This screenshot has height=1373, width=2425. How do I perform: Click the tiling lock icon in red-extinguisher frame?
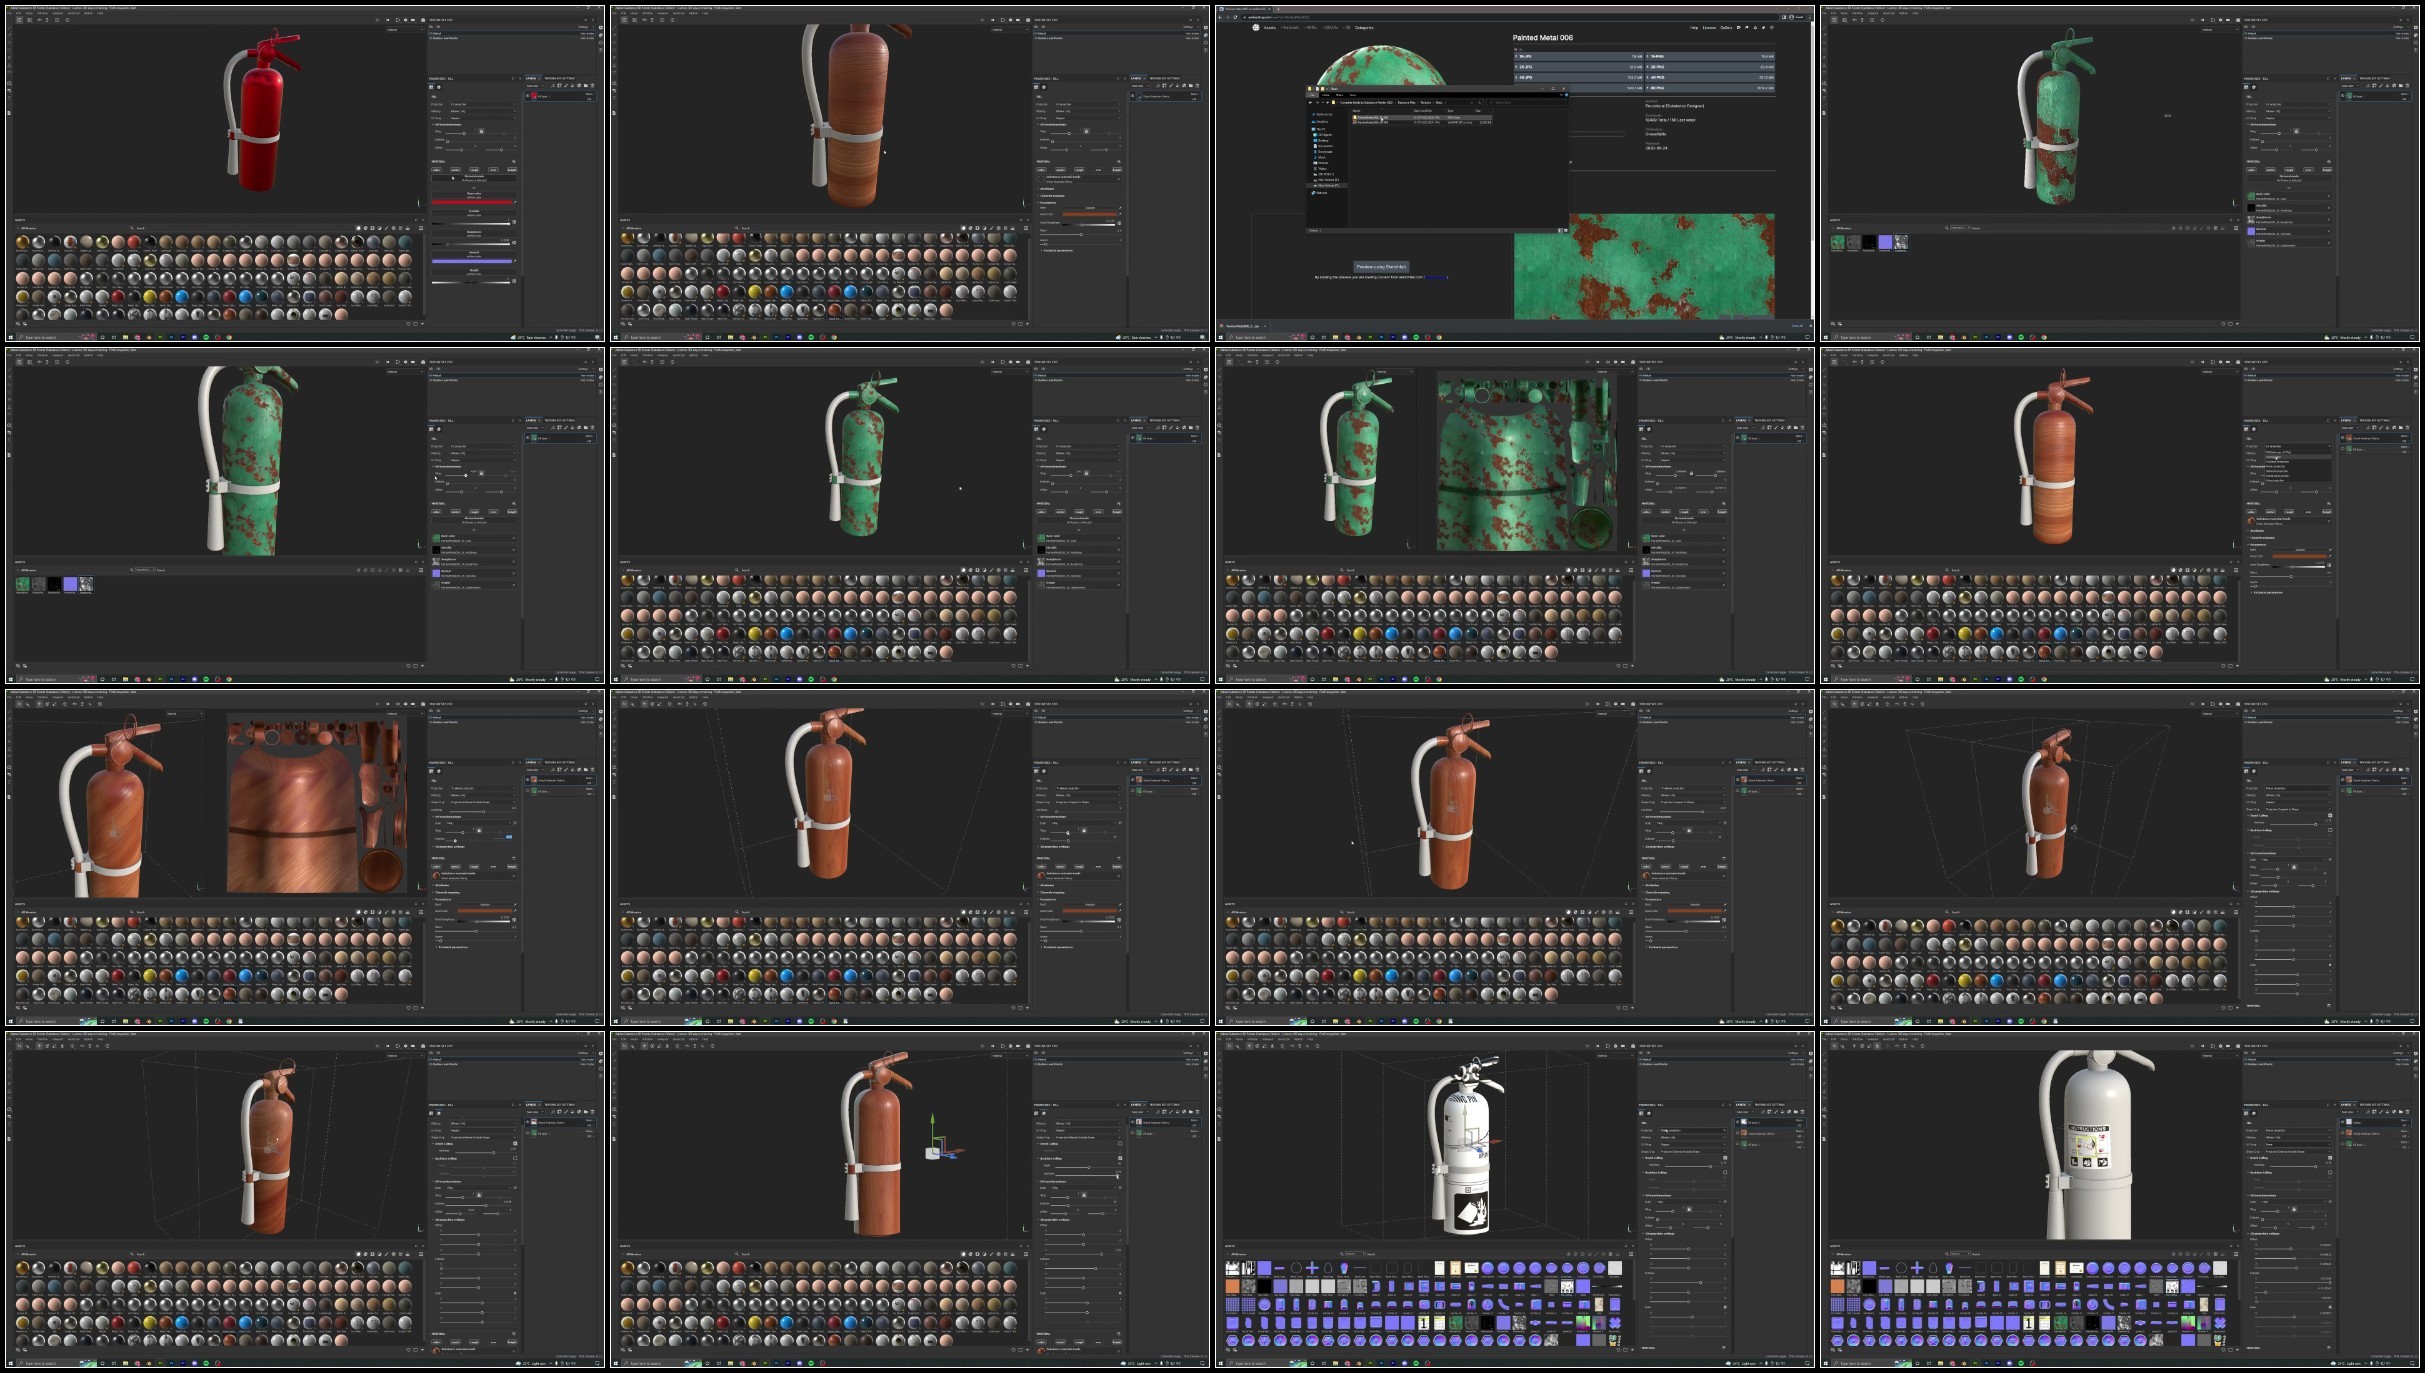pyautogui.click(x=481, y=131)
